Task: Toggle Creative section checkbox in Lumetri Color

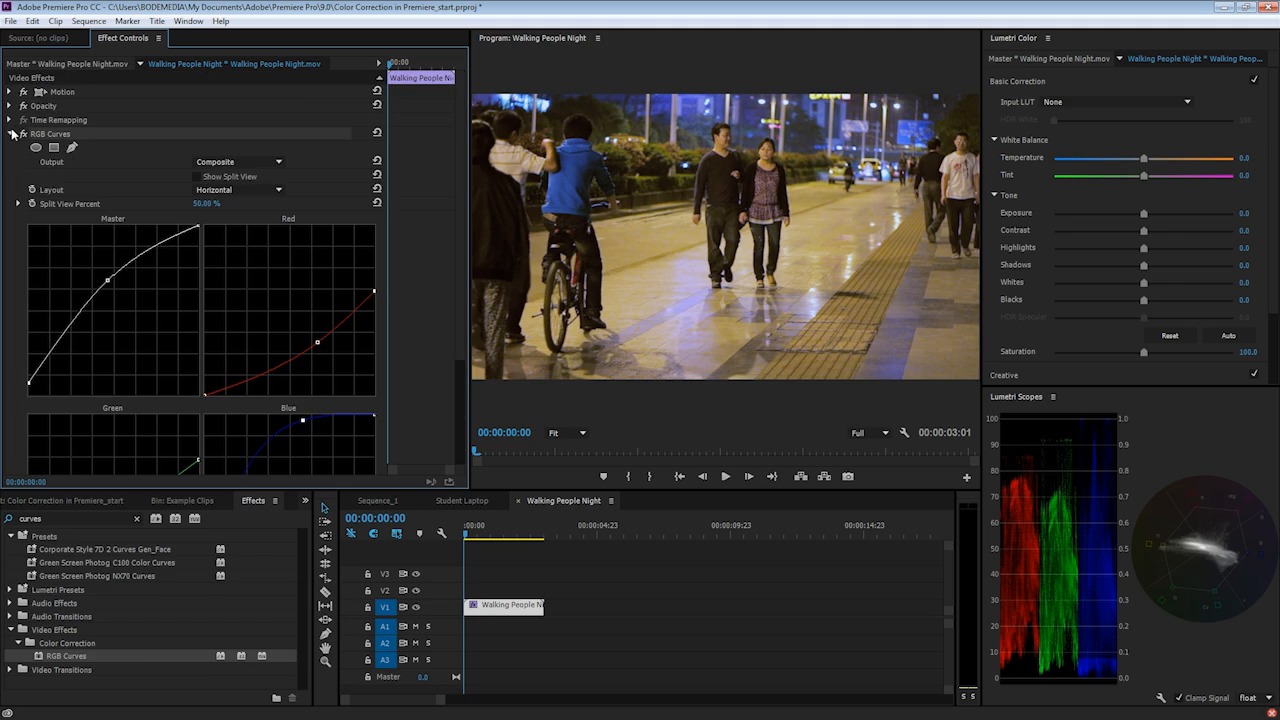Action: tap(1254, 374)
